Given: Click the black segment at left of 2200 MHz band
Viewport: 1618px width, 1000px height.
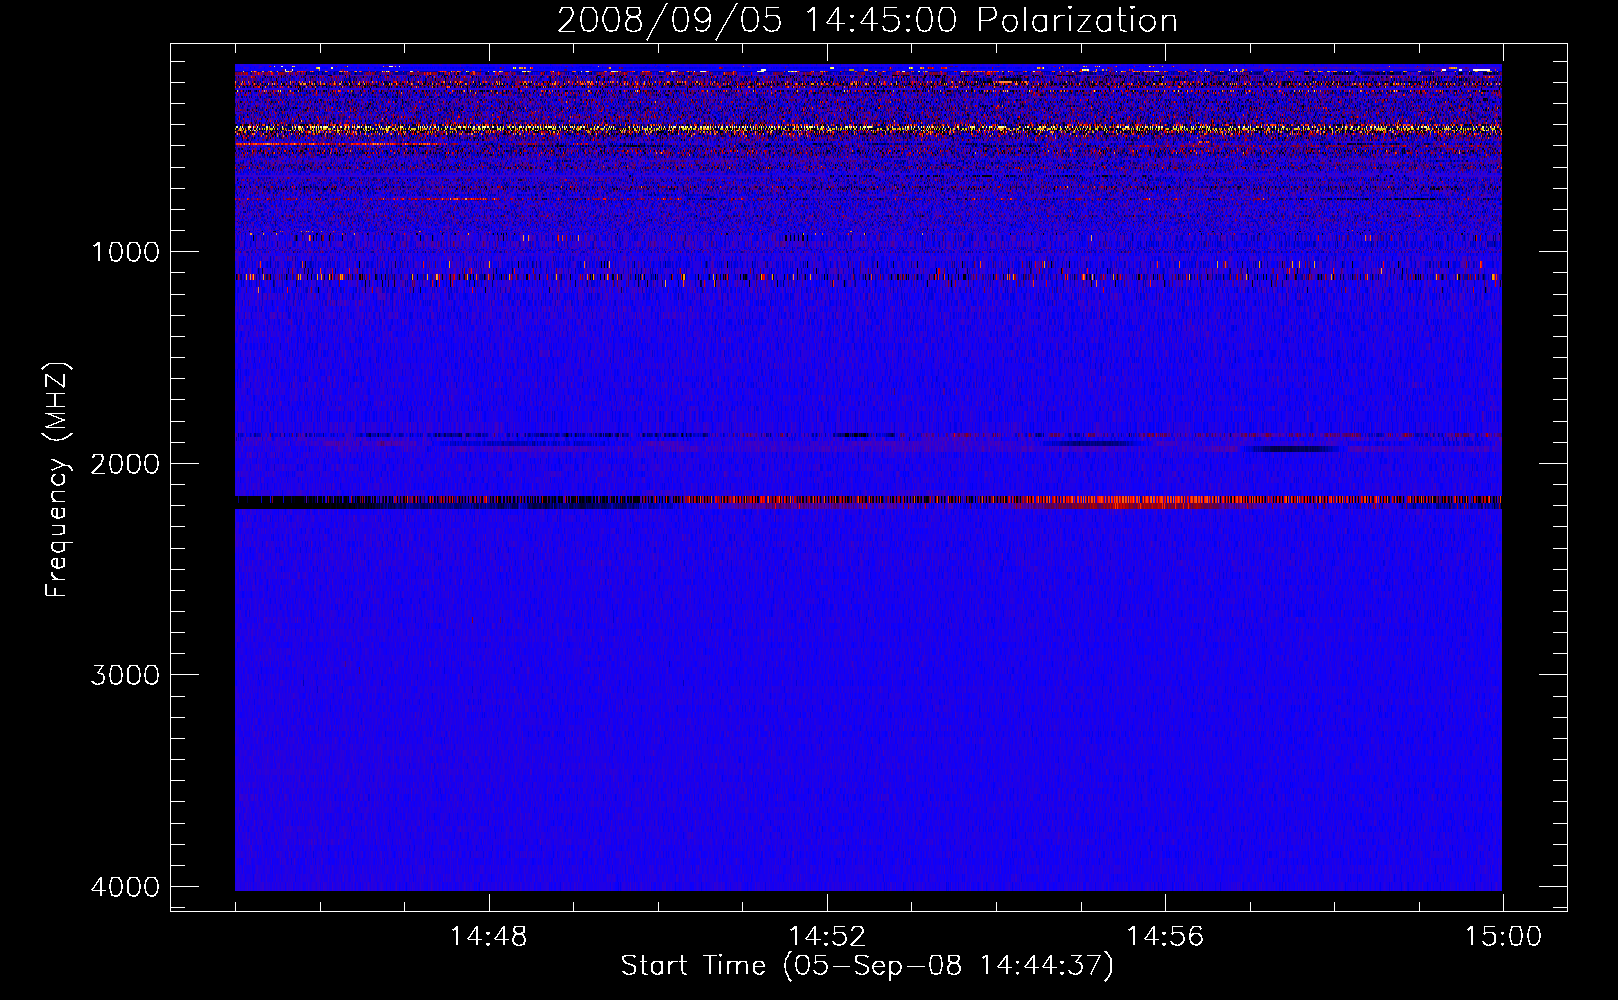Looking at the screenshot, I should point(300,503).
